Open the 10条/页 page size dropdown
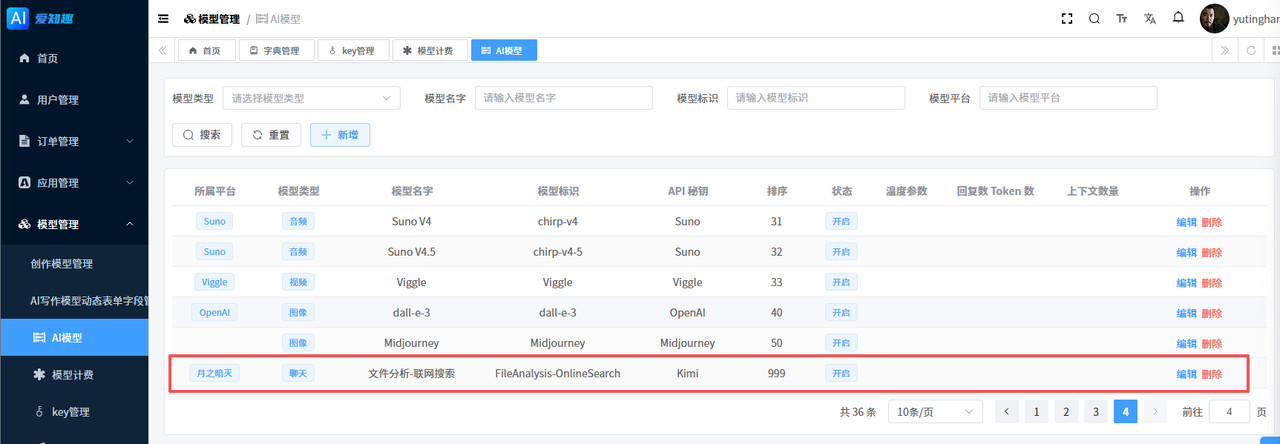Screen dimensions: 1280x444 coord(935,412)
